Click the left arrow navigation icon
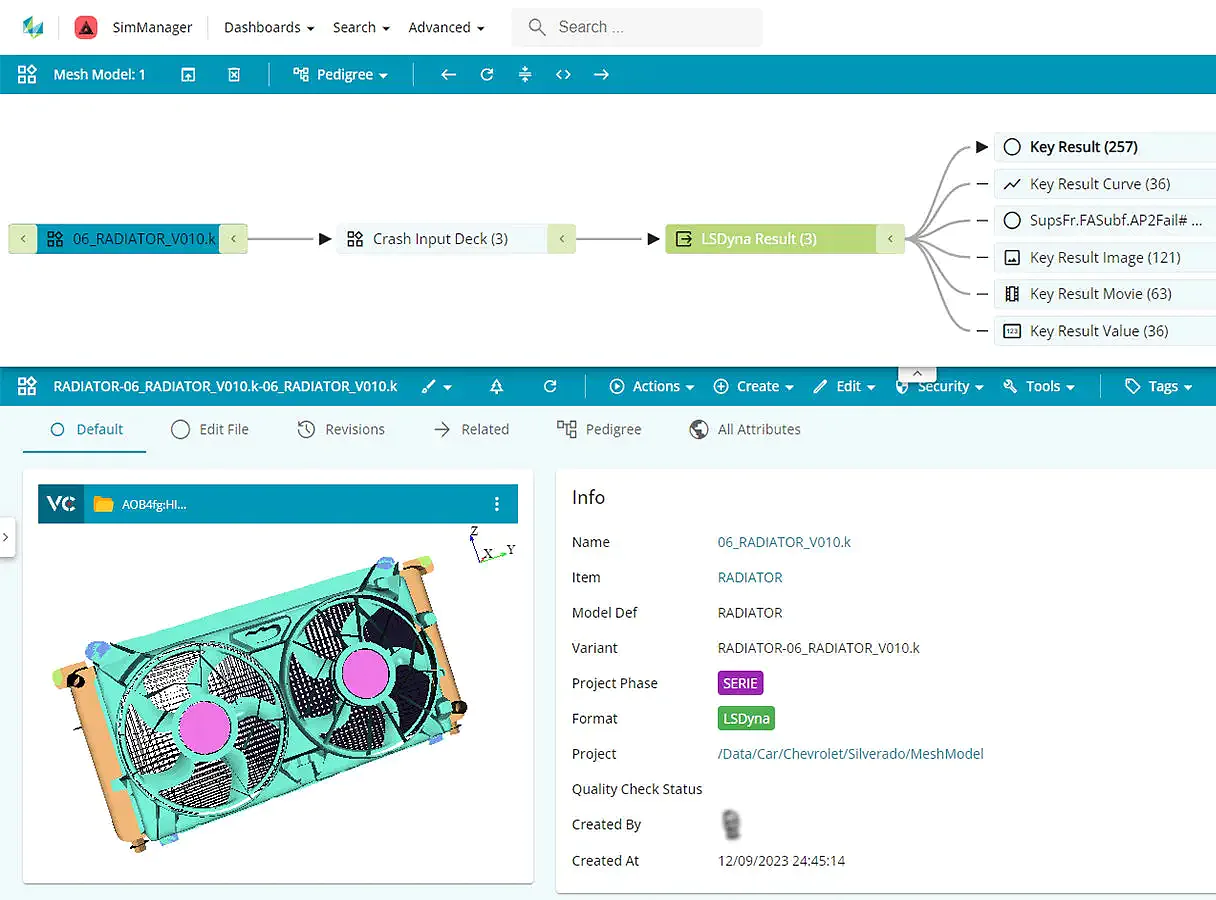Image resolution: width=1216 pixels, height=900 pixels. tap(448, 75)
